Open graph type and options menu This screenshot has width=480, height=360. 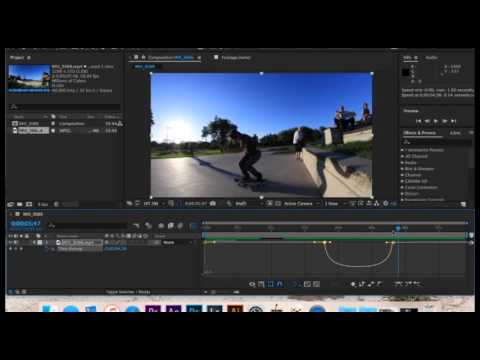point(261,284)
